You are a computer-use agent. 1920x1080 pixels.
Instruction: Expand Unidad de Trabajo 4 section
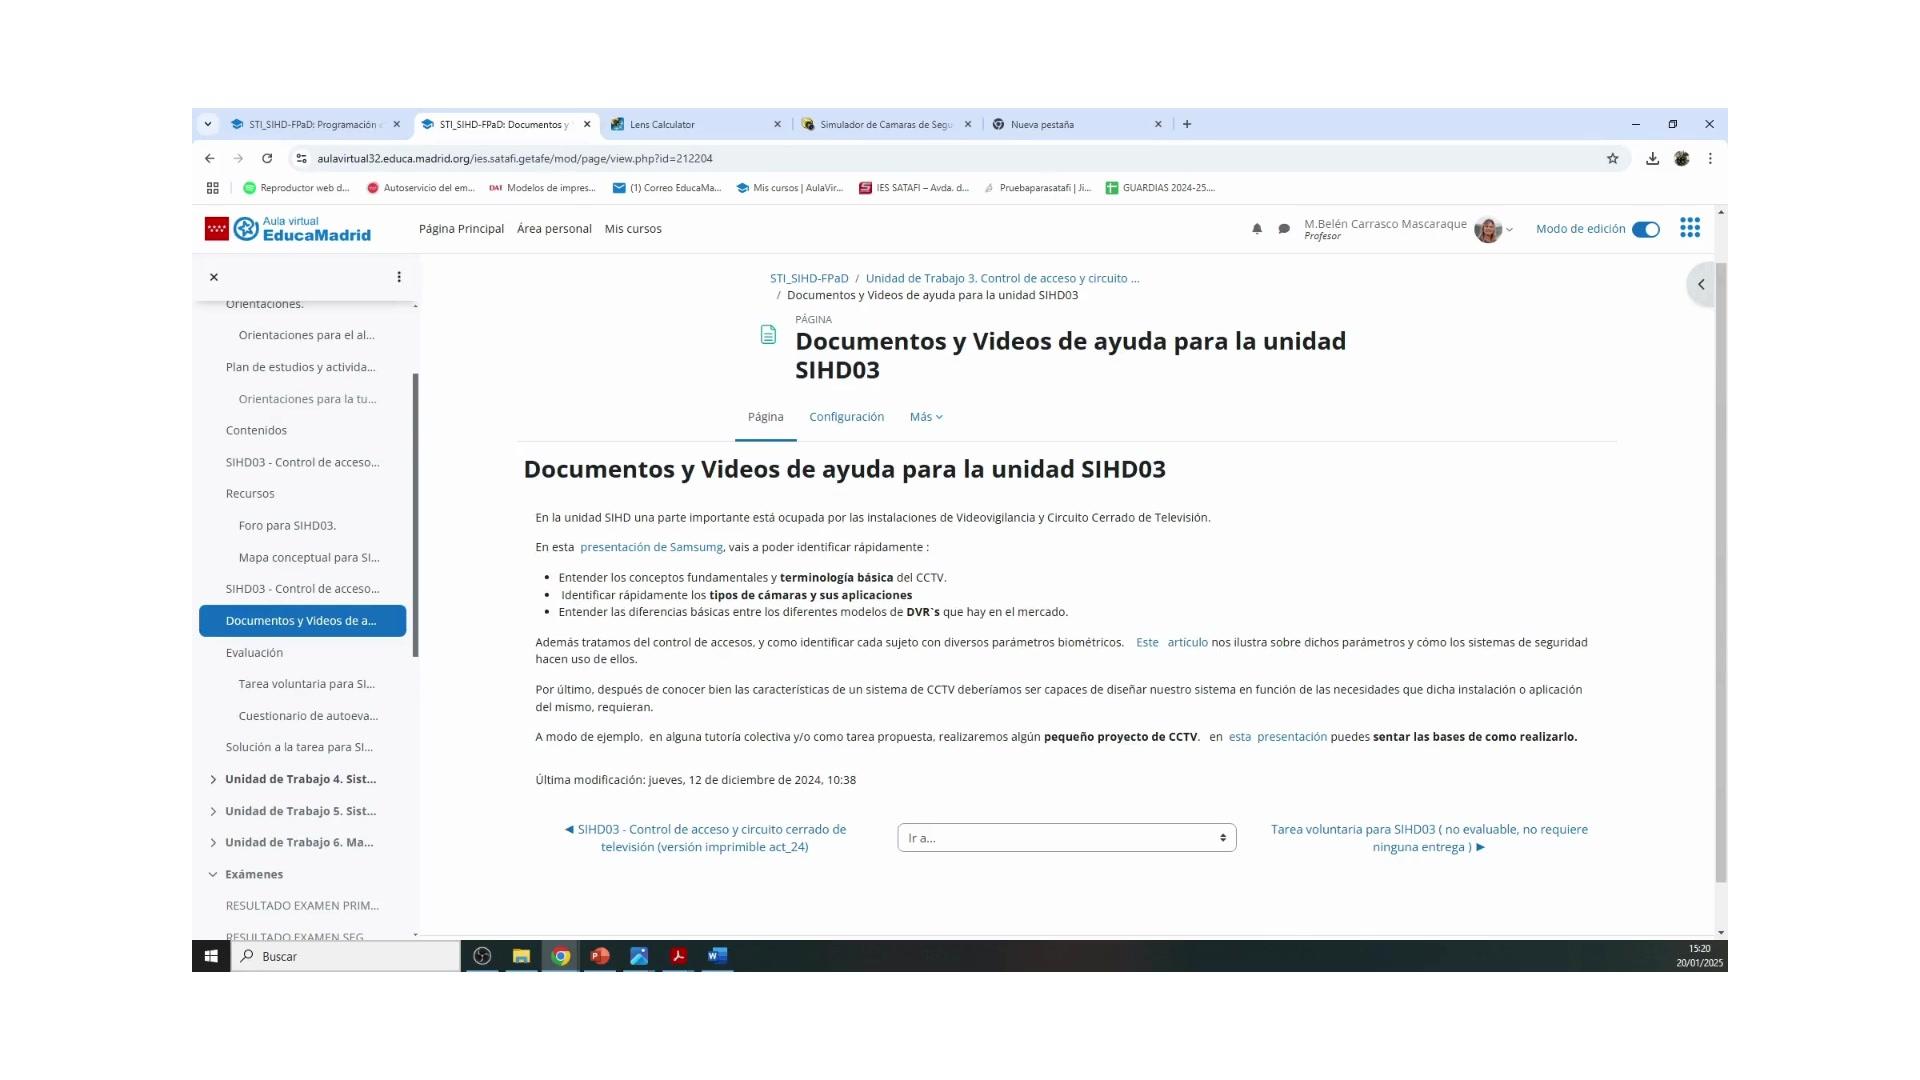(213, 779)
